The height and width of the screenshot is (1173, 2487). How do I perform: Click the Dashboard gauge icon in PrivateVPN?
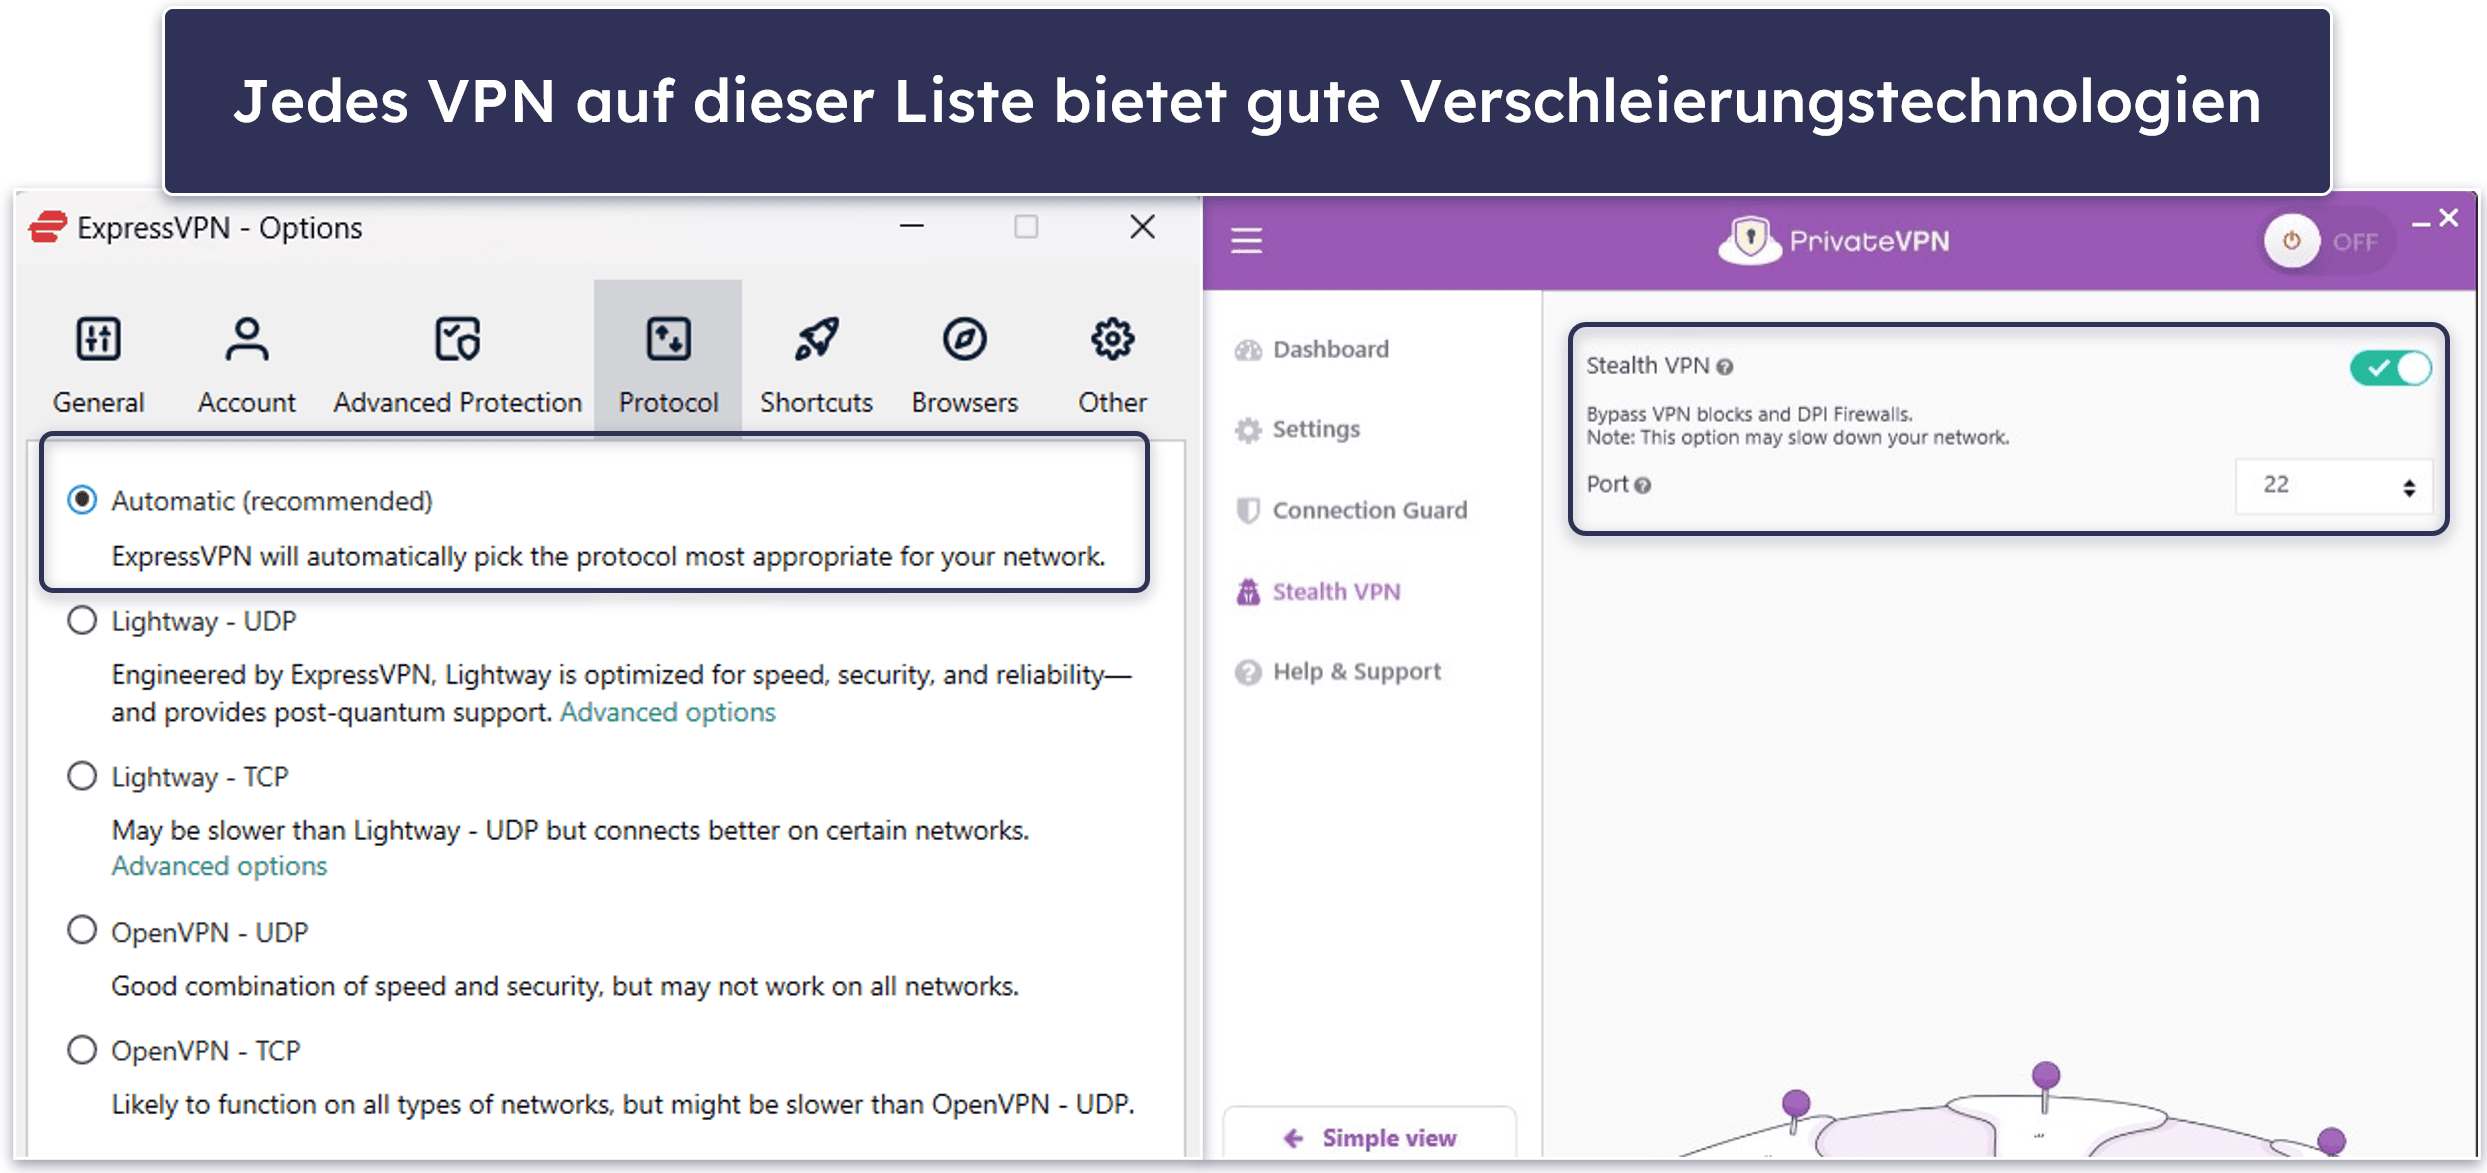1248,350
